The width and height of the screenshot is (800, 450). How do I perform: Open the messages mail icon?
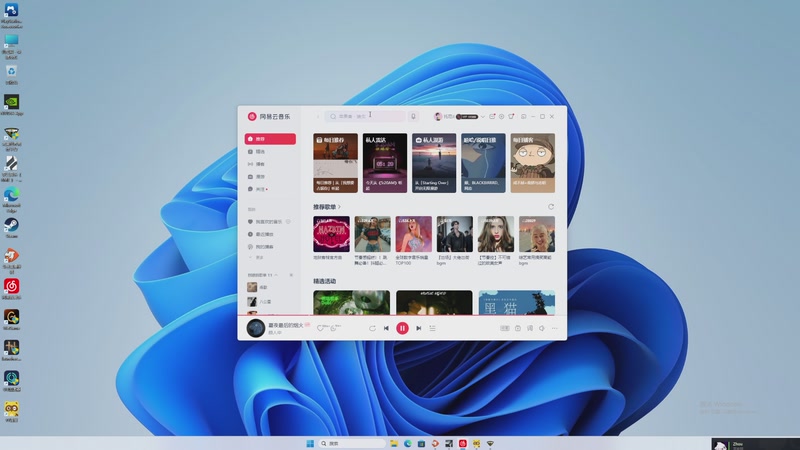click(x=492, y=116)
